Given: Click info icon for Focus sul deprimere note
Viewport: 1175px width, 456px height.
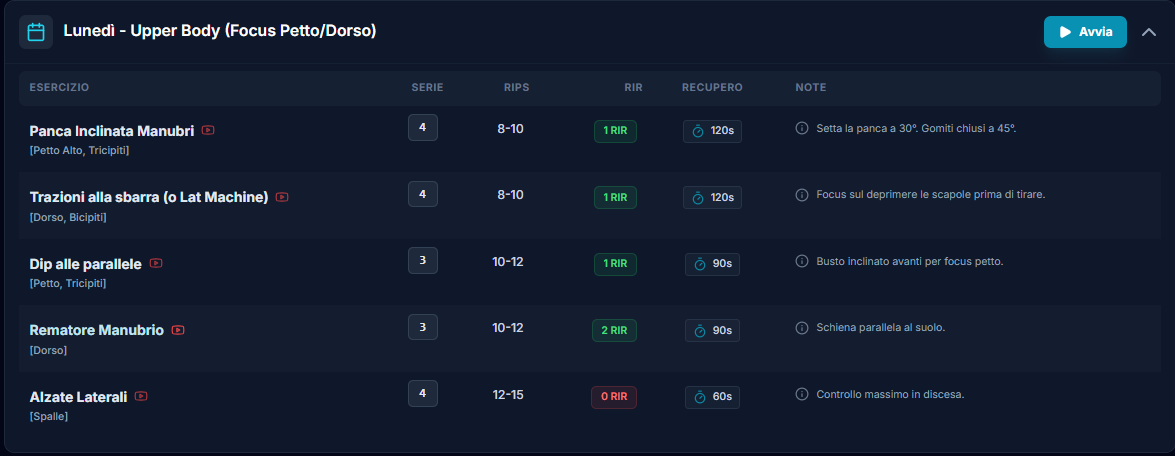Looking at the screenshot, I should point(801,195).
